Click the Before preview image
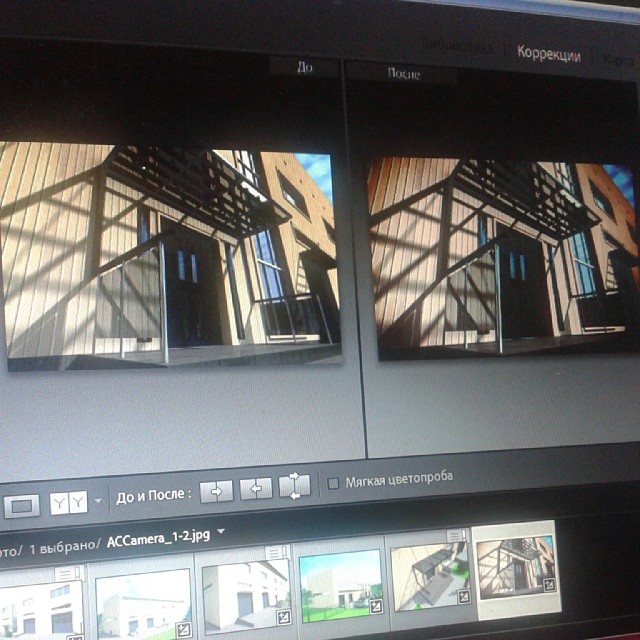640x640 pixels. pos(171,256)
